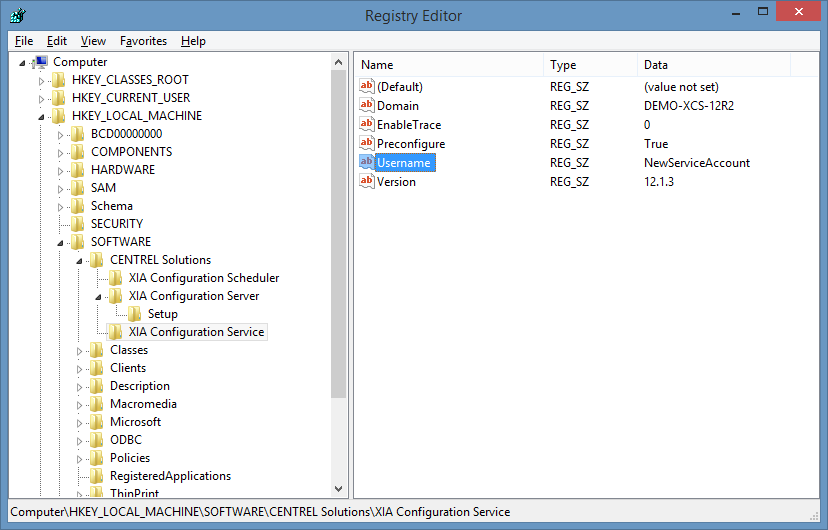Click the Classes folder icon
828x530 pixels.
click(x=97, y=350)
